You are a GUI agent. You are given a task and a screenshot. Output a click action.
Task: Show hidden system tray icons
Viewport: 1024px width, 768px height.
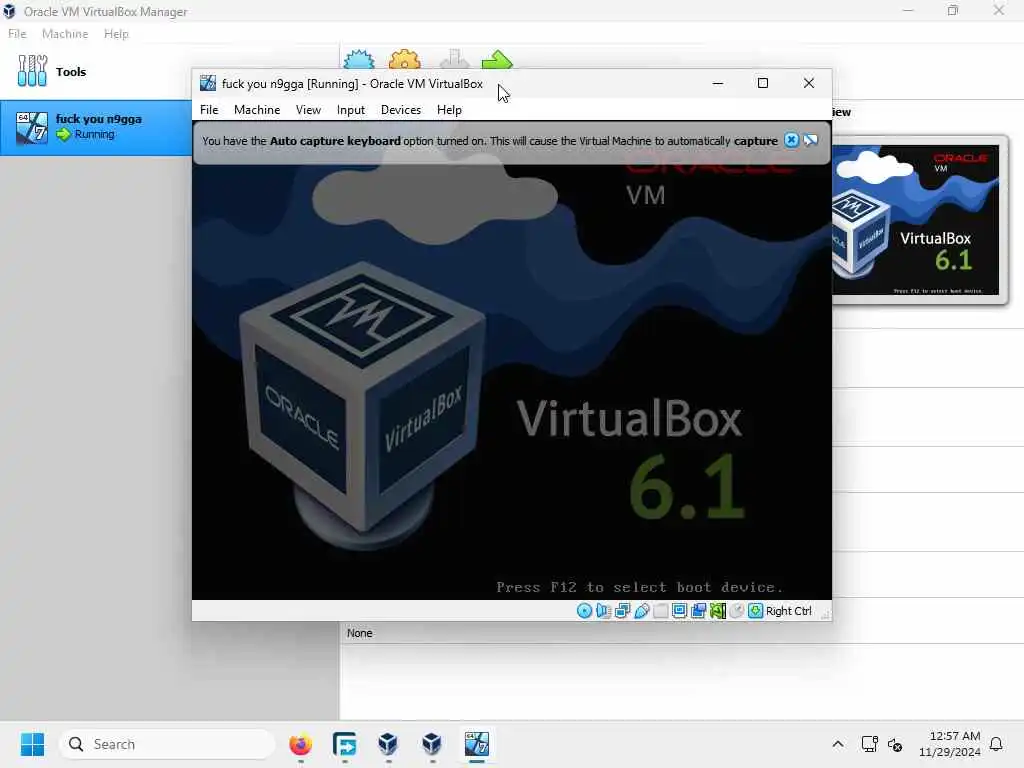pyautogui.click(x=838, y=744)
